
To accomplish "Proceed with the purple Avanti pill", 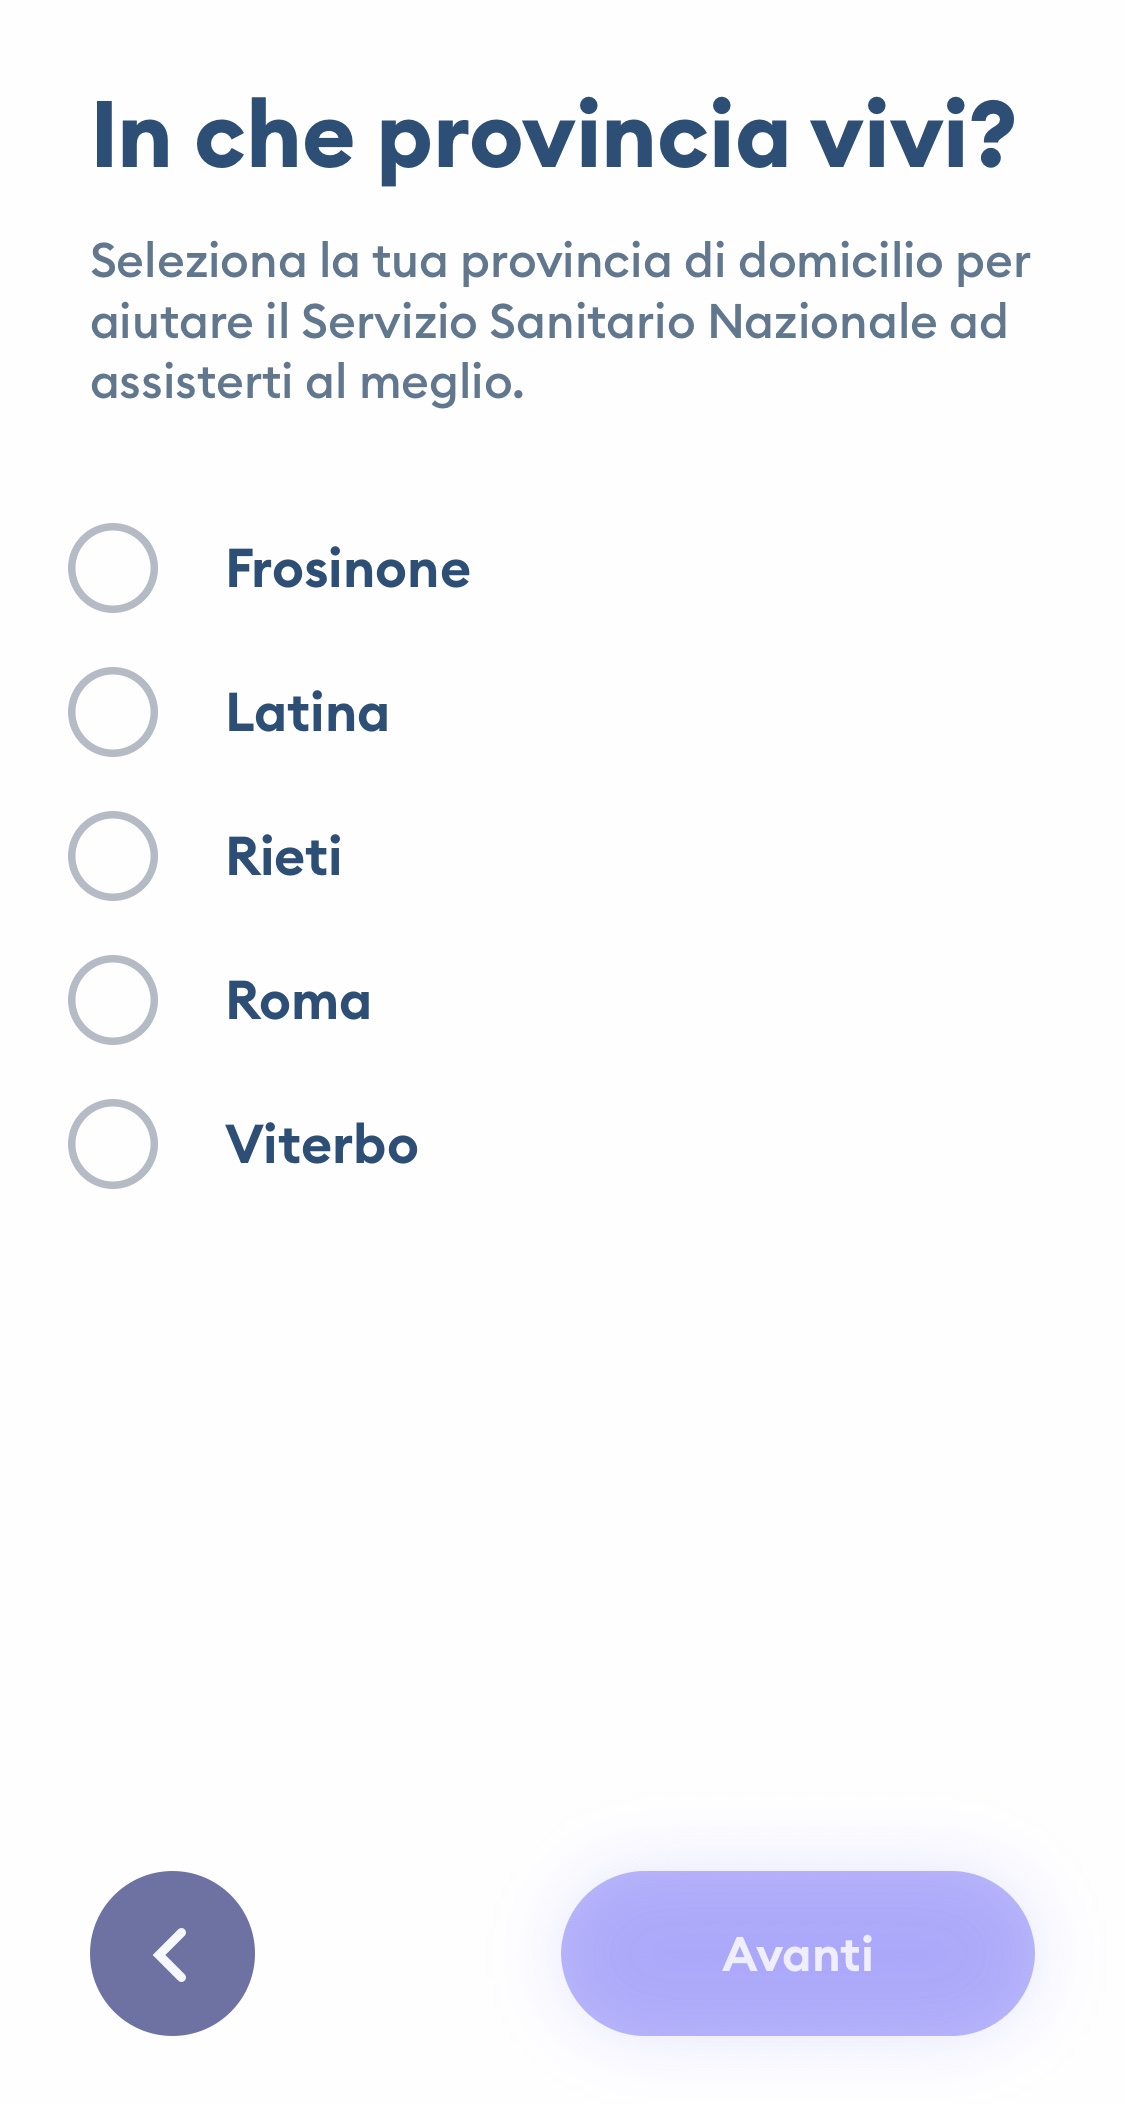I will click(797, 1953).
